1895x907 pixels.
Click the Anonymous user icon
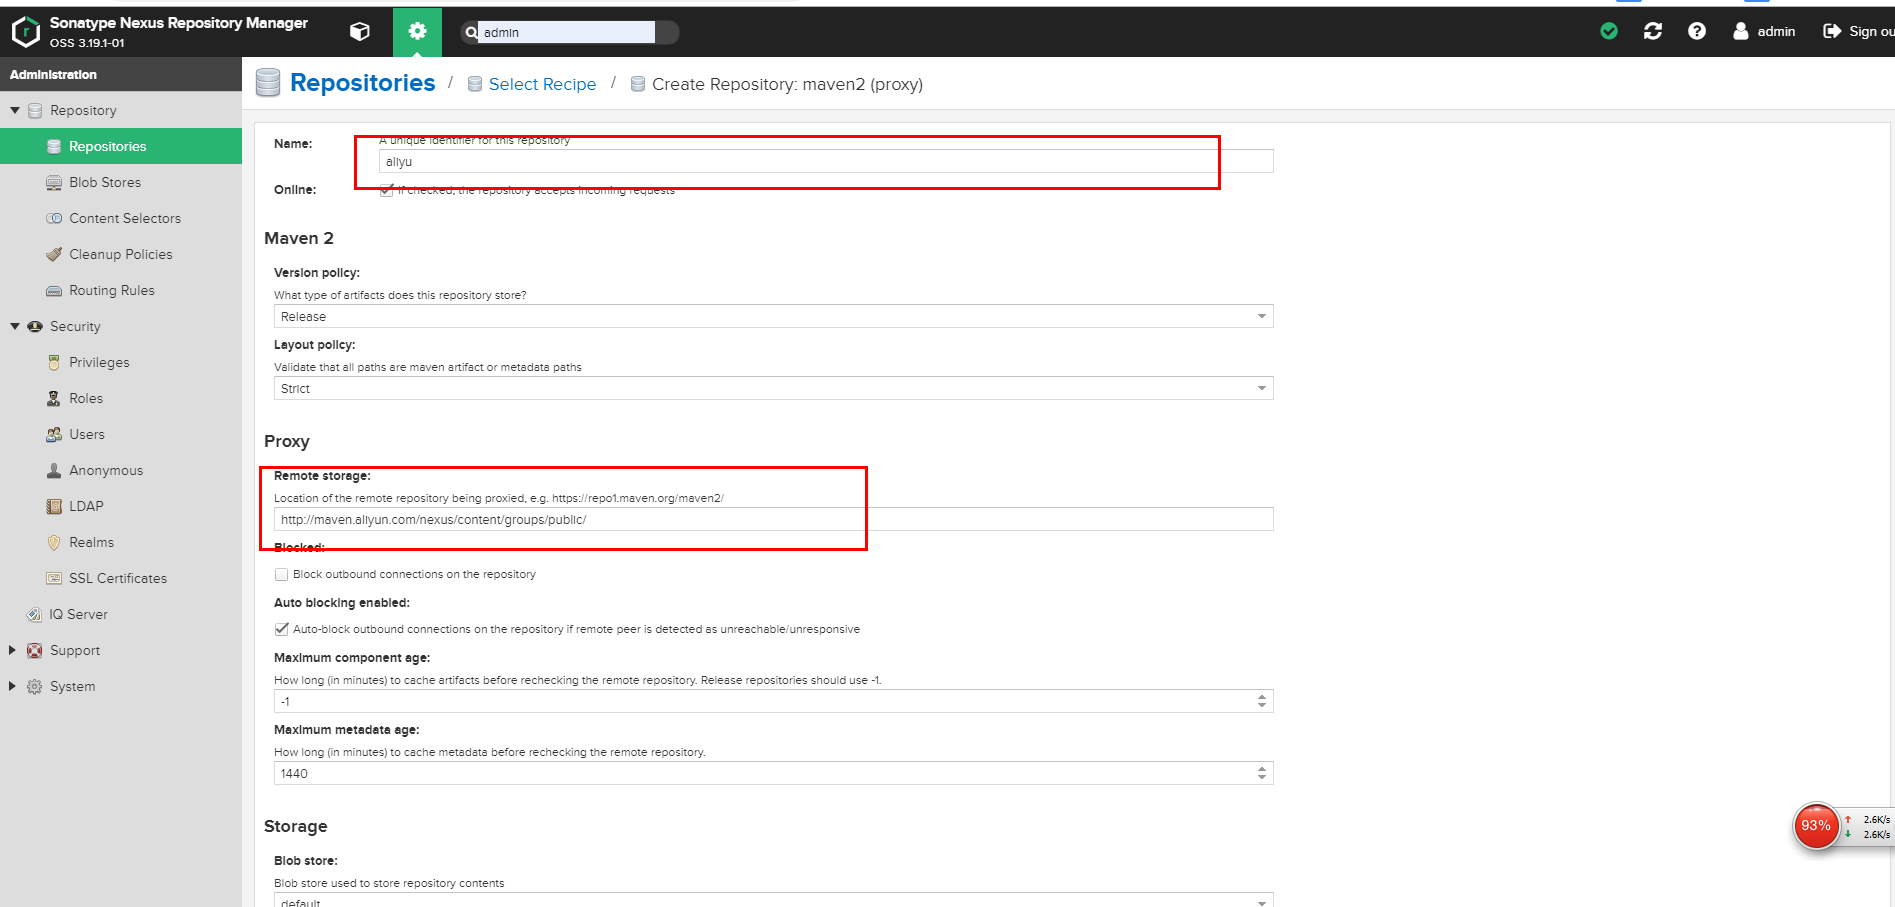pos(54,470)
